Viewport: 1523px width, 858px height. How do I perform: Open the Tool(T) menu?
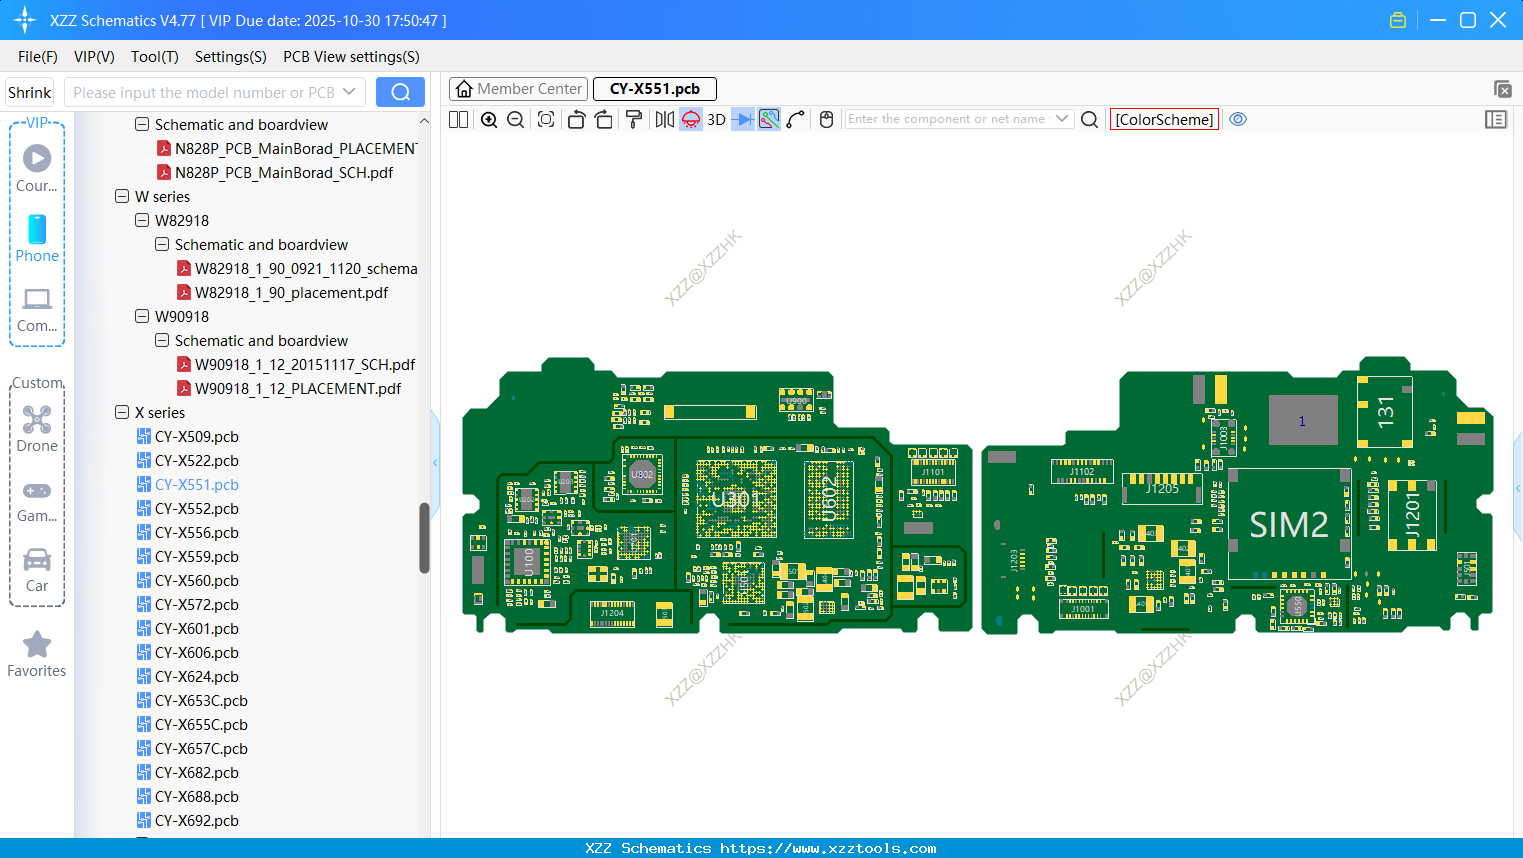(154, 57)
